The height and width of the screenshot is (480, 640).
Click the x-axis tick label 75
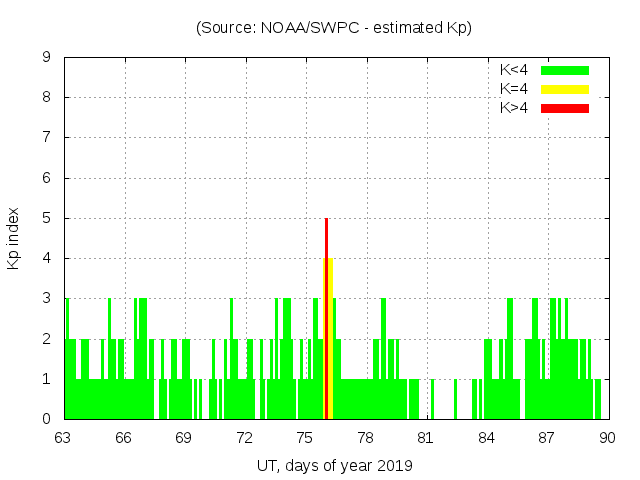click(305, 438)
